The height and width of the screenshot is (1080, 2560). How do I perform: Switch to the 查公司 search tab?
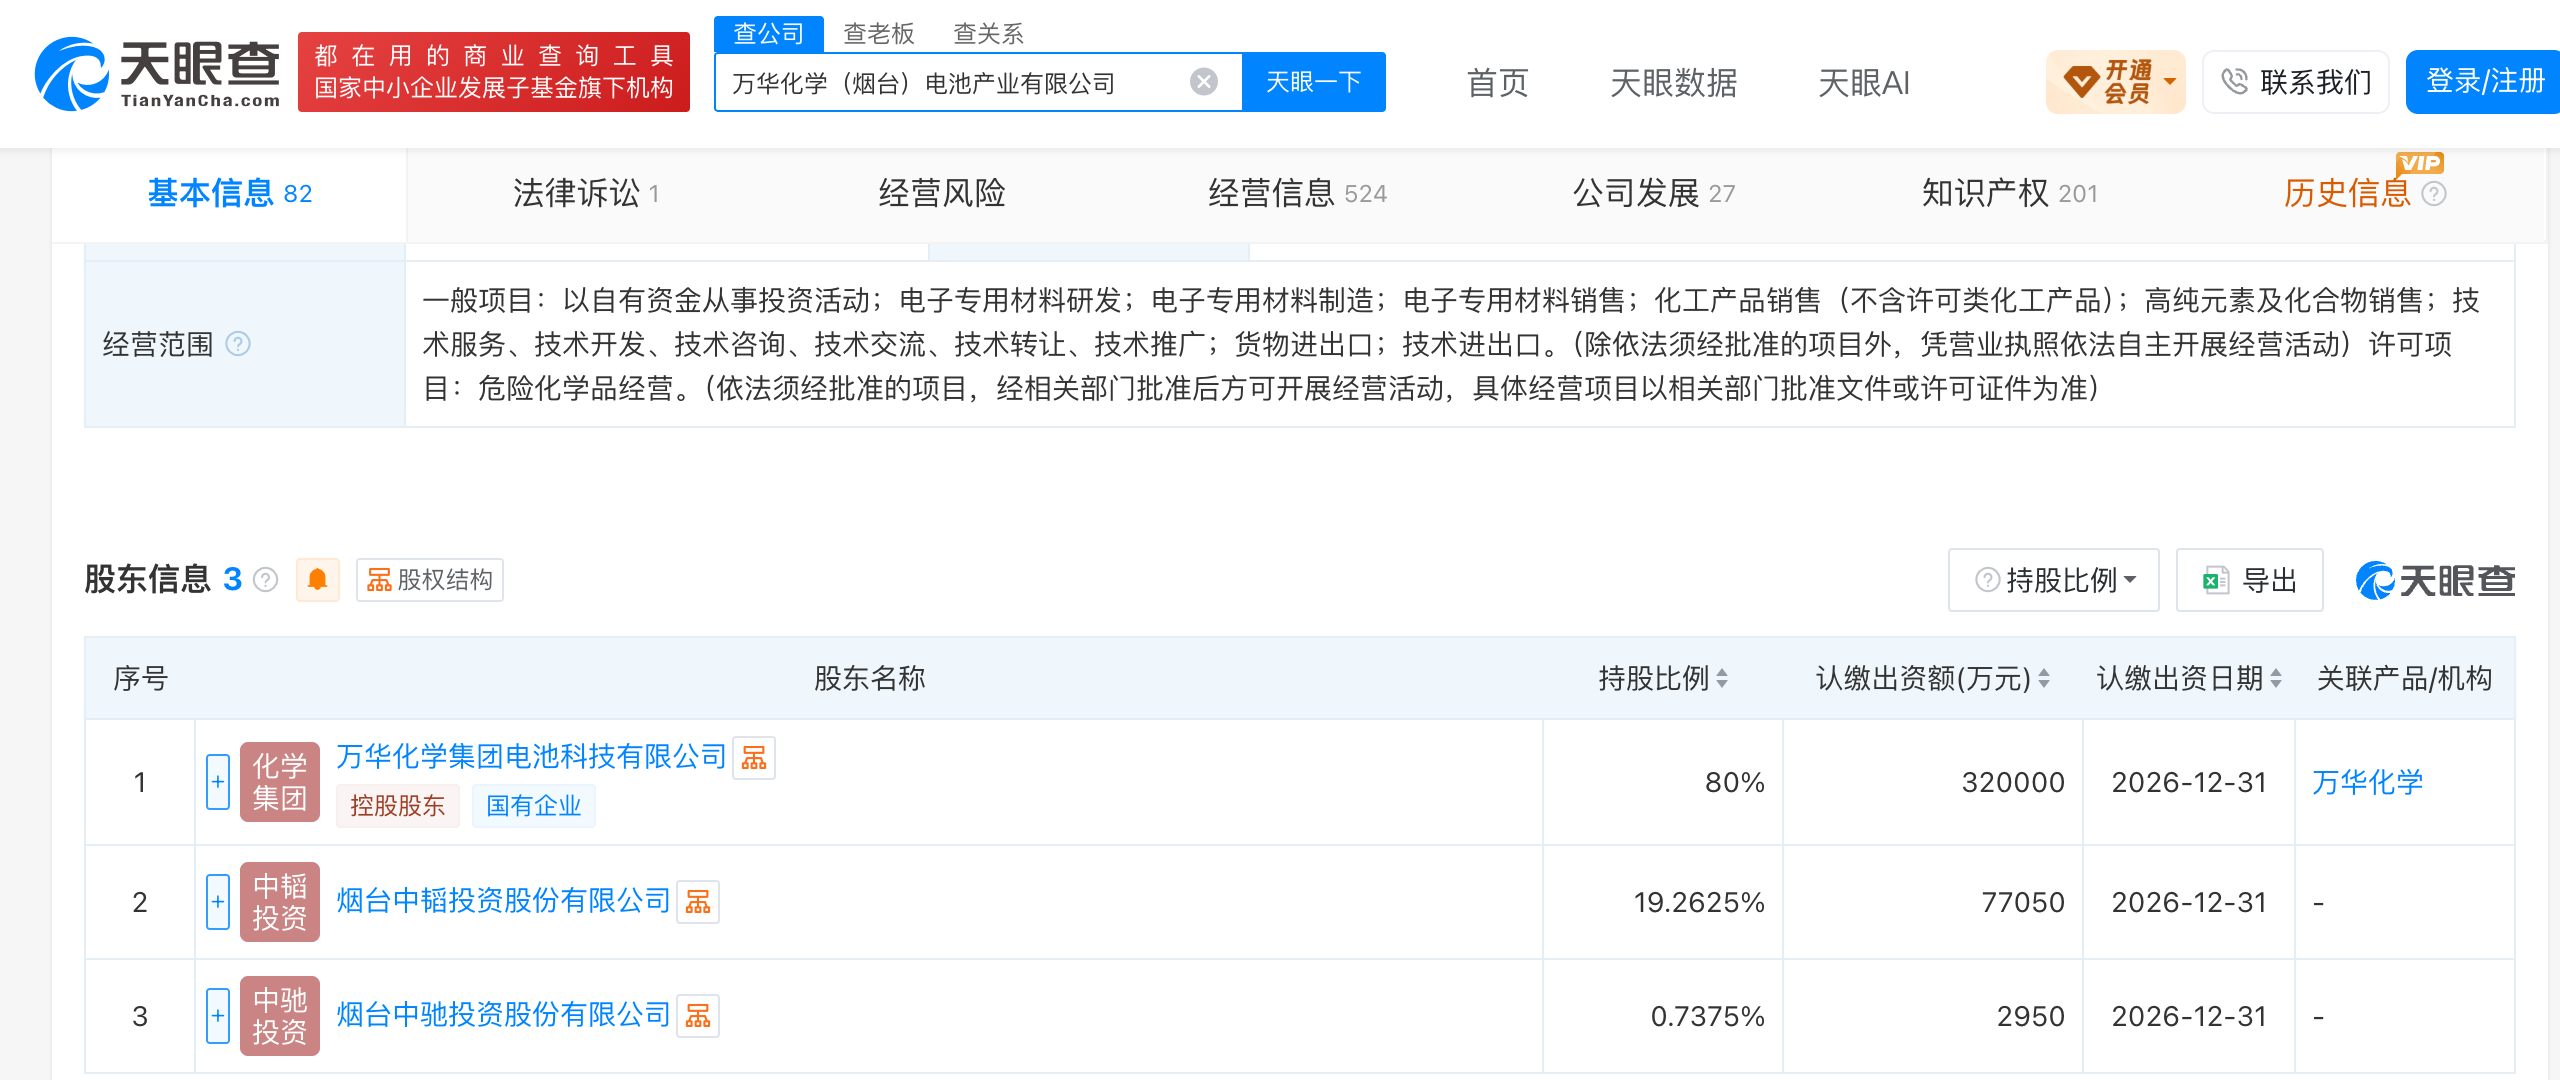click(x=768, y=34)
